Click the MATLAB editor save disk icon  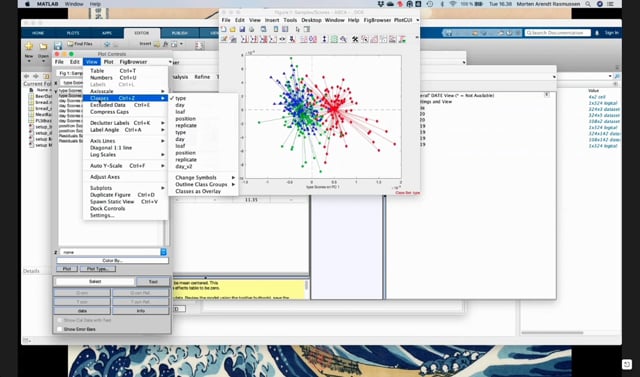58,46
